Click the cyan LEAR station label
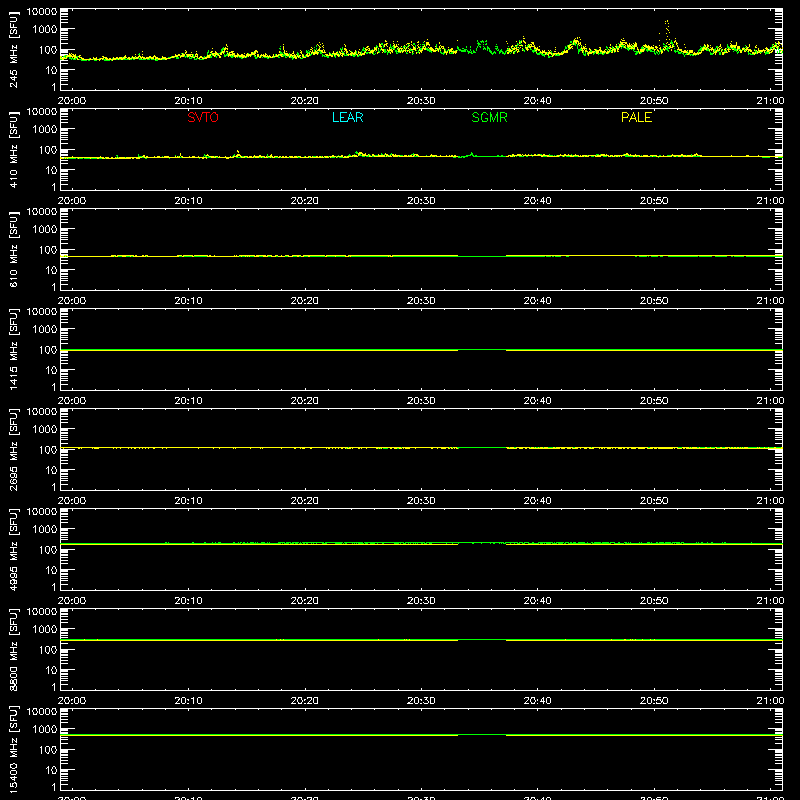 pos(347,117)
